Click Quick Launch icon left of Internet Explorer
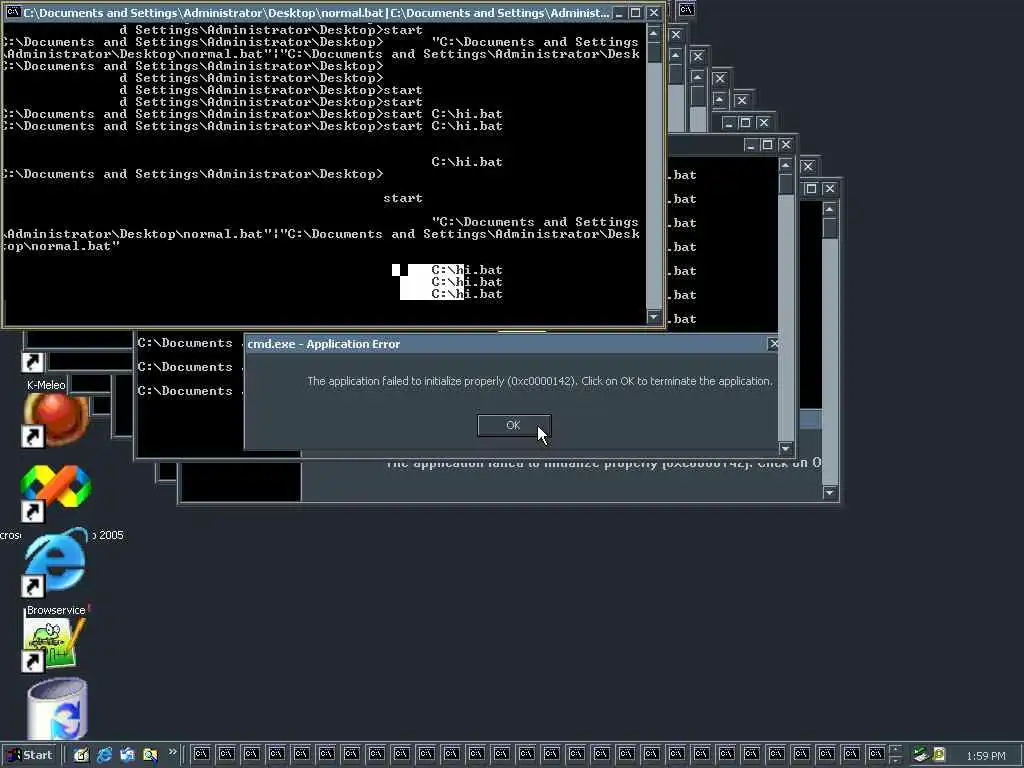The width and height of the screenshot is (1024, 768). pos(81,755)
